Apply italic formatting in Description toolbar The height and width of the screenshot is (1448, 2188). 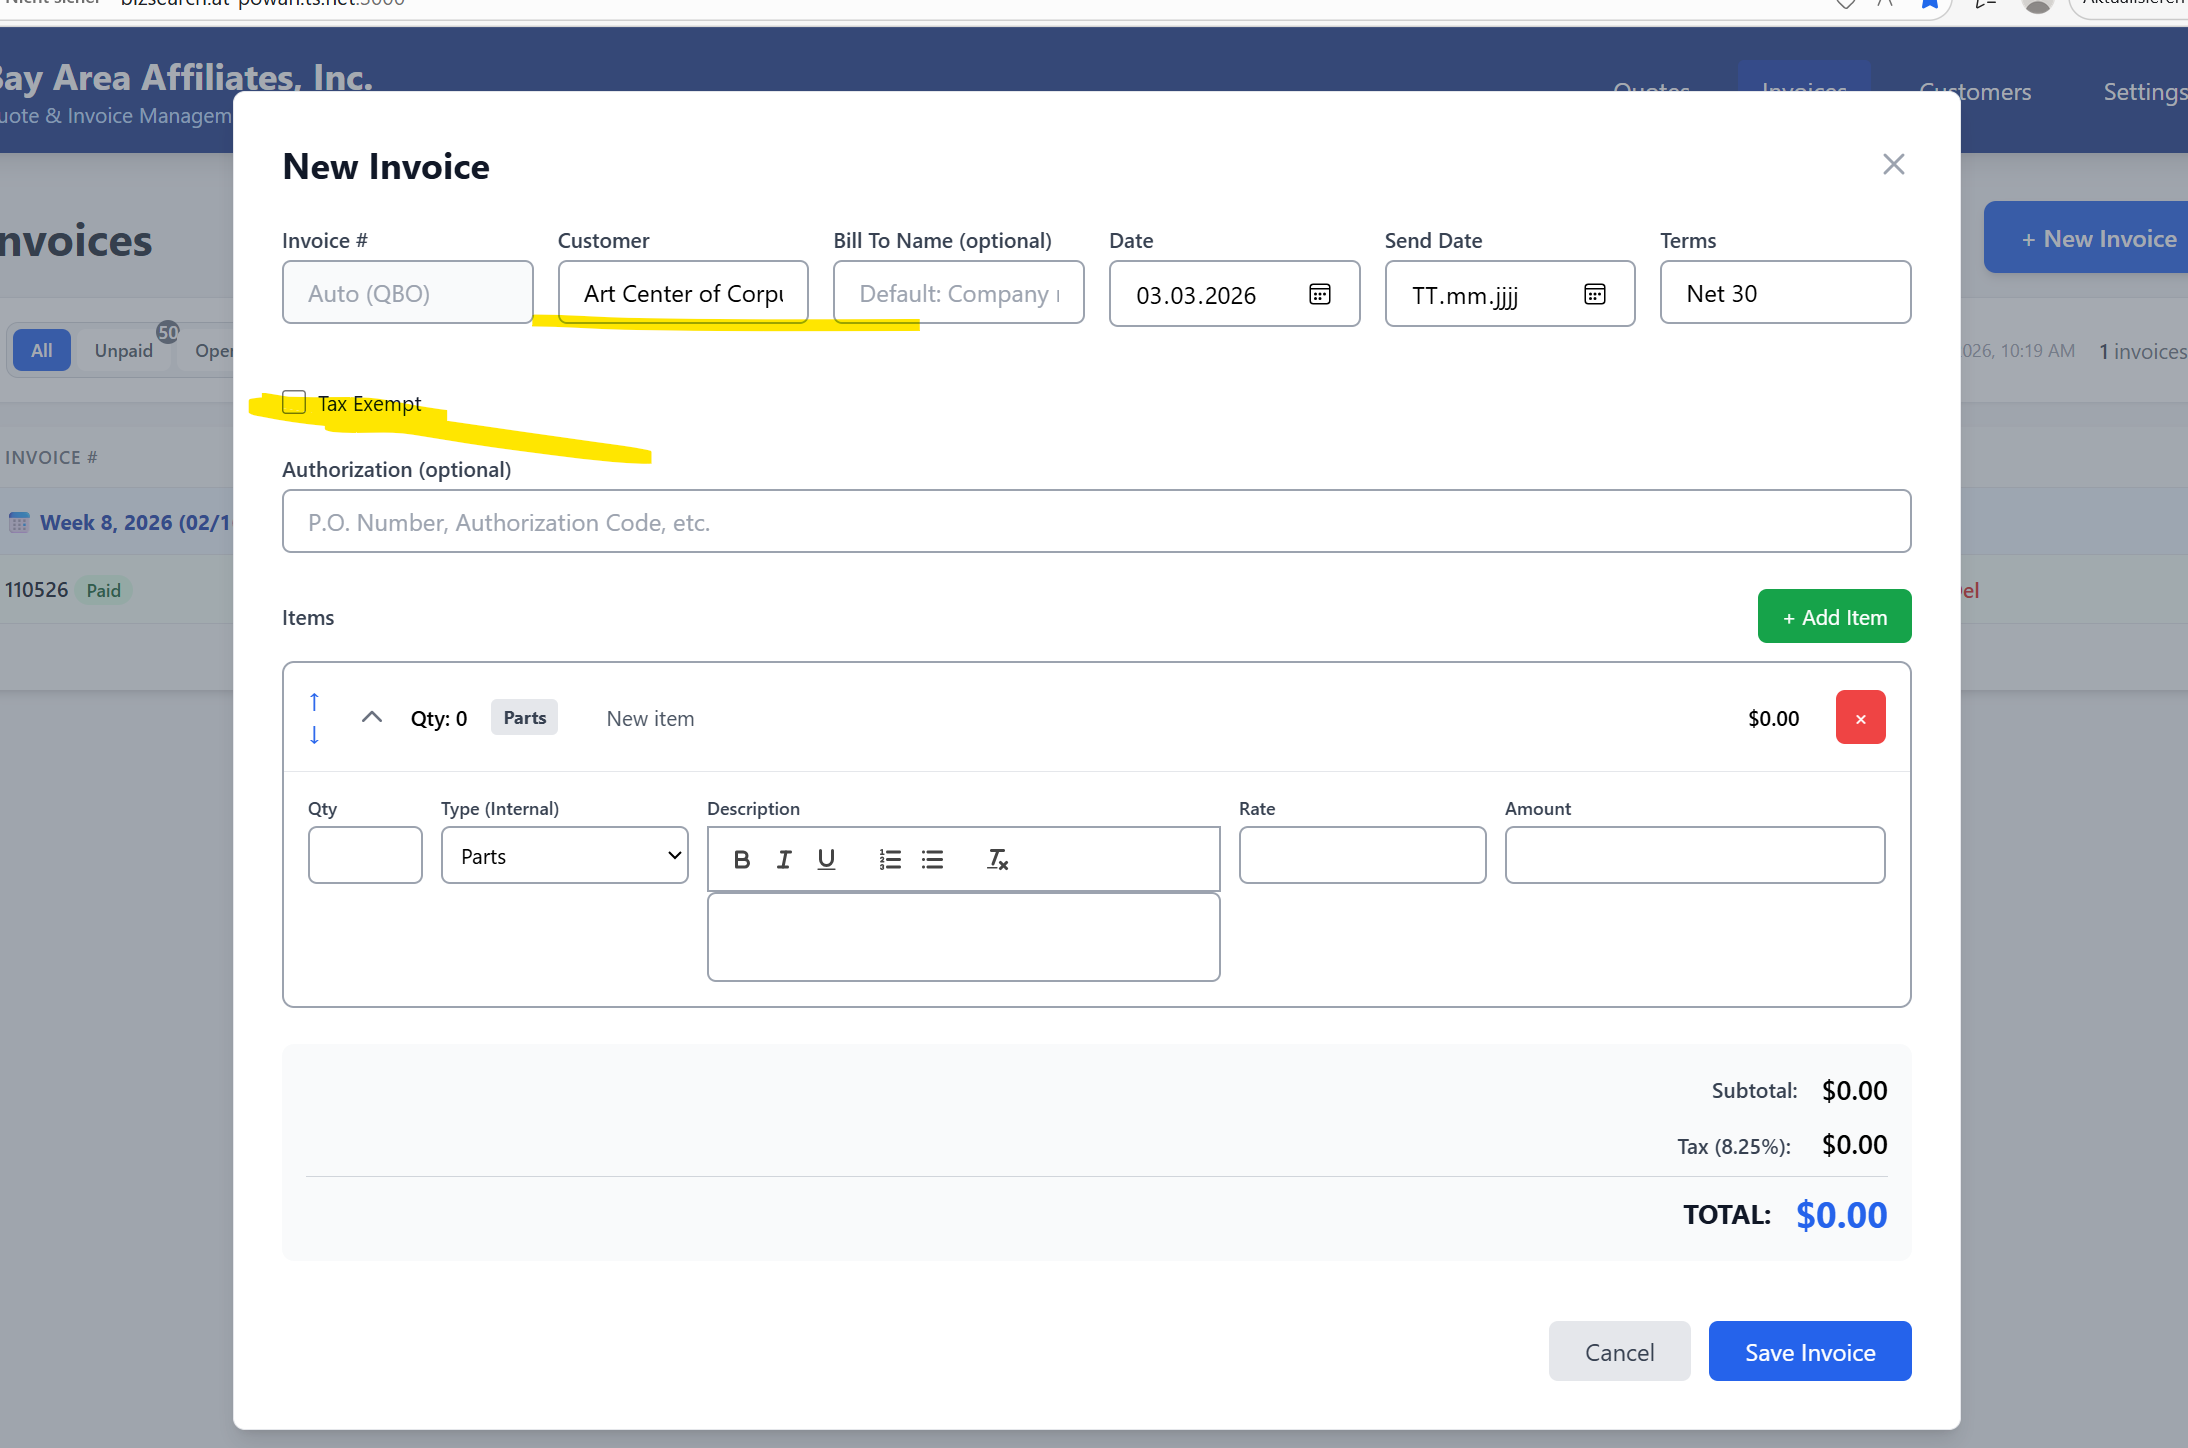pyautogui.click(x=784, y=859)
